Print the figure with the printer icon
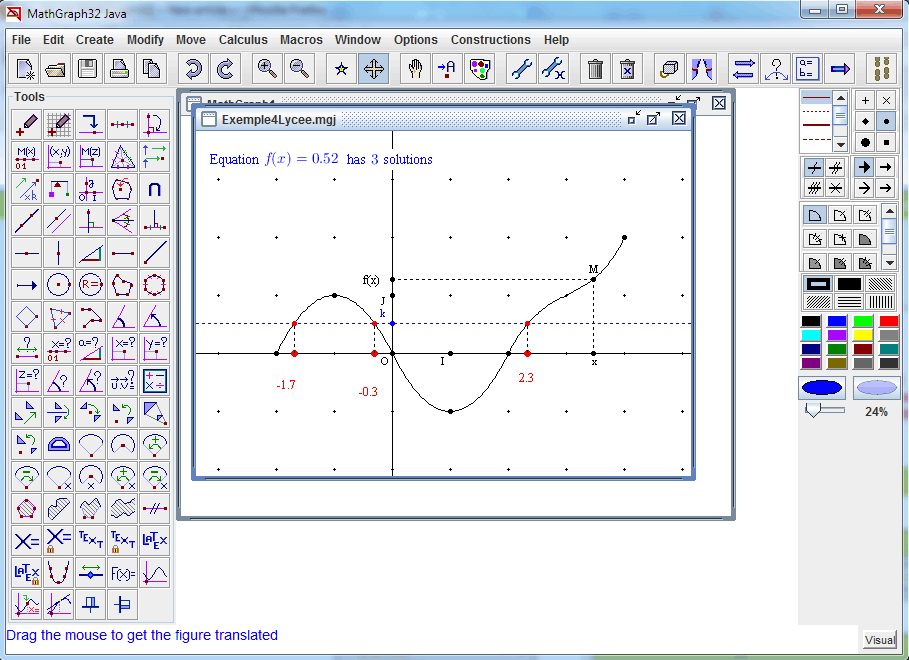The width and height of the screenshot is (909, 660). pos(119,69)
